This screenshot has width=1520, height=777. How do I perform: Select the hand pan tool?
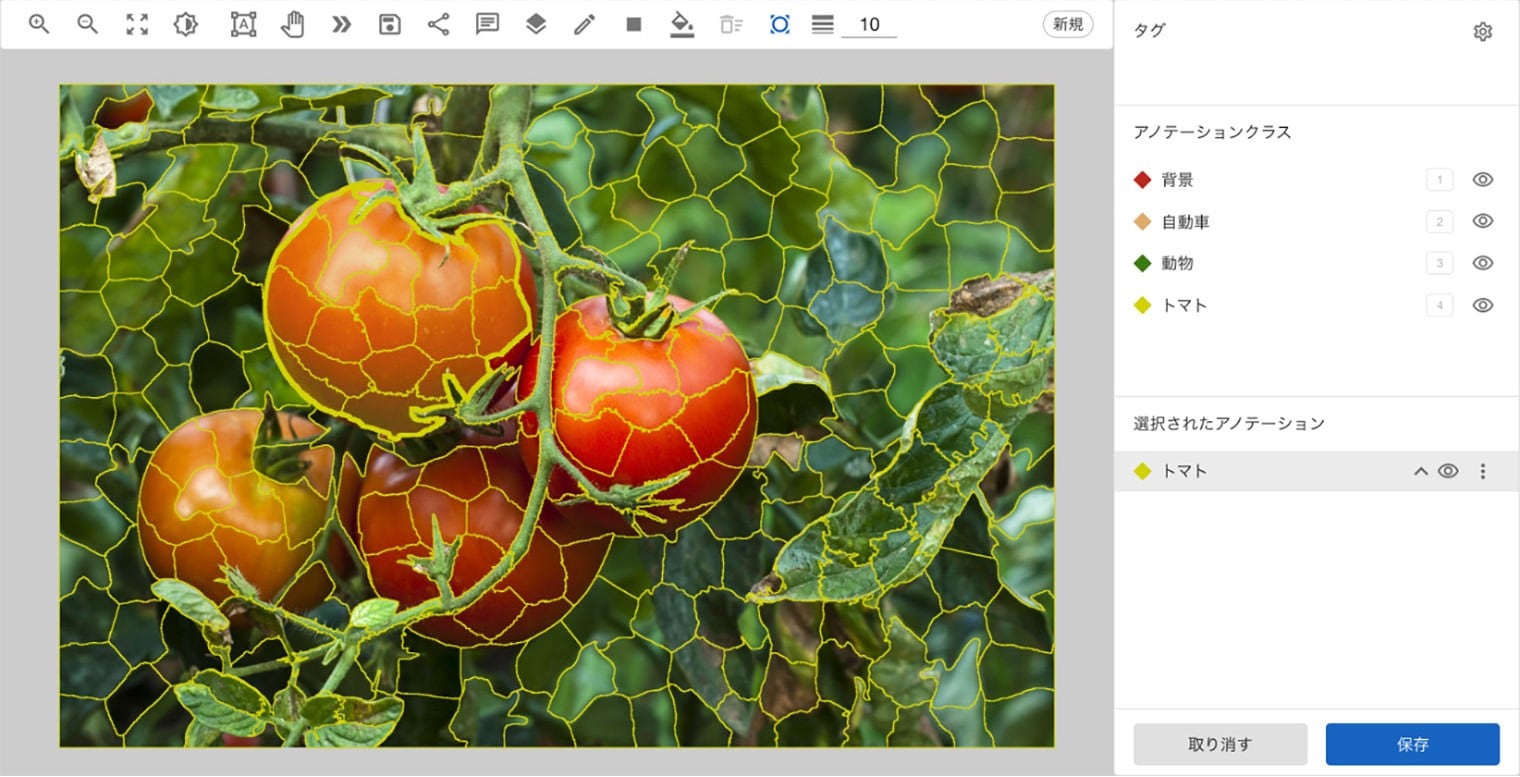coord(292,24)
